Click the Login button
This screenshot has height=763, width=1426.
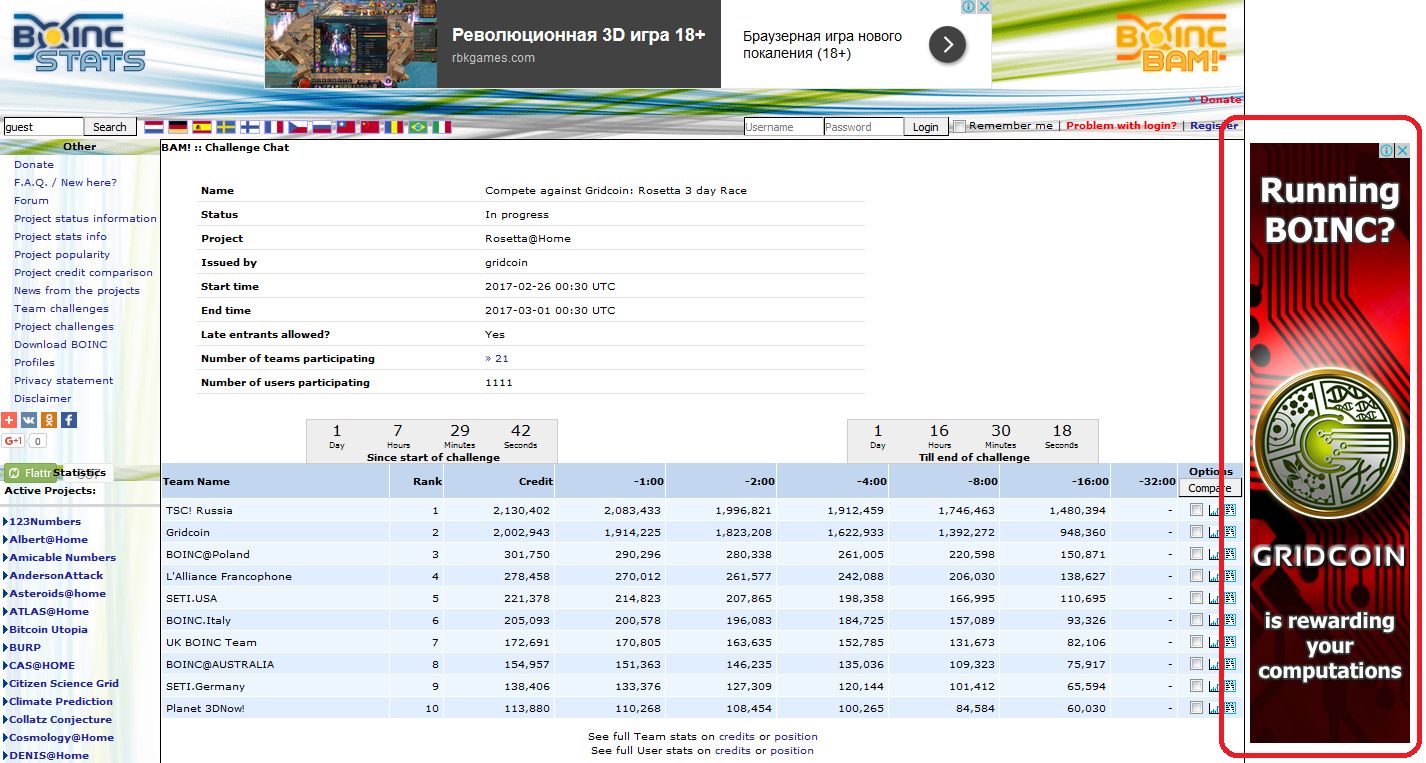click(926, 127)
